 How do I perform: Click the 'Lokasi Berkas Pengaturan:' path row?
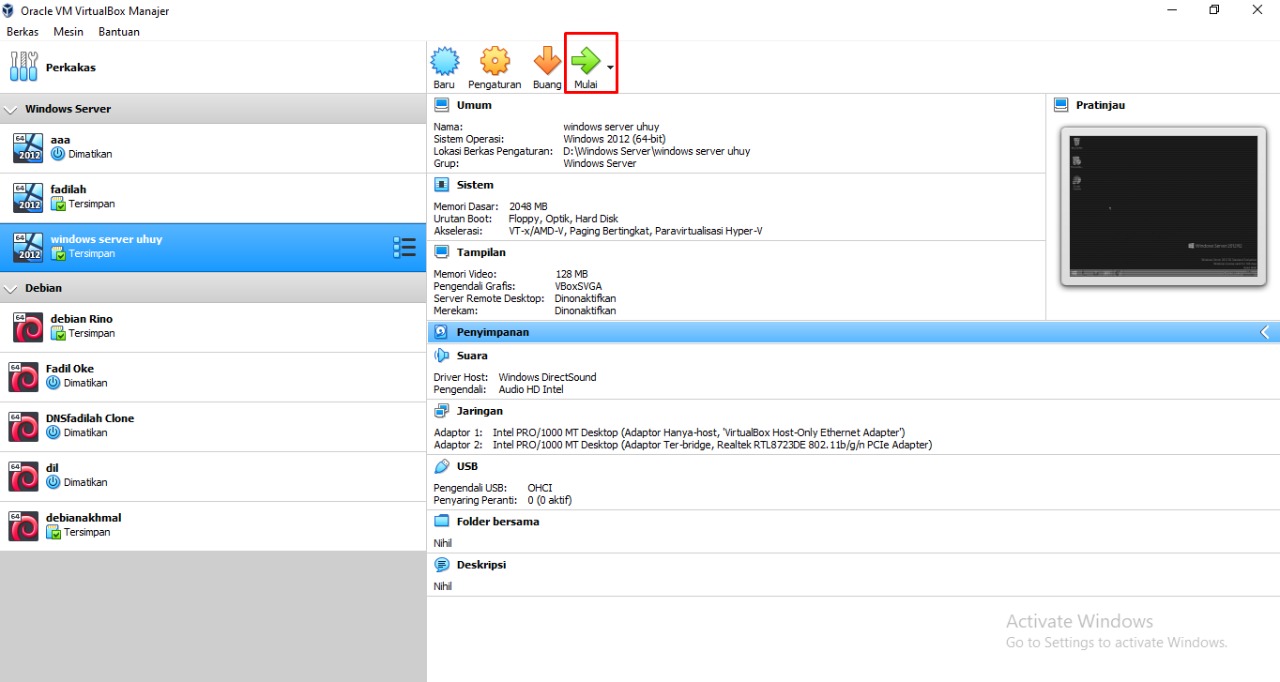(x=591, y=152)
